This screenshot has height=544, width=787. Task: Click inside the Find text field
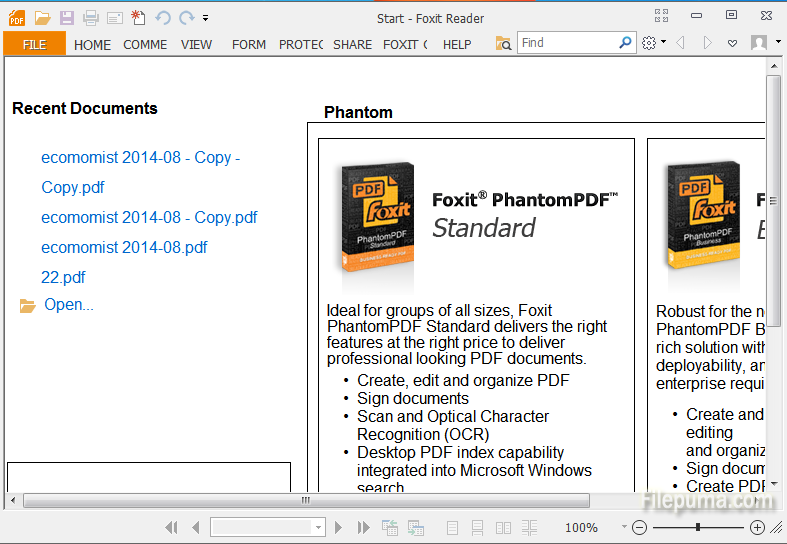567,43
